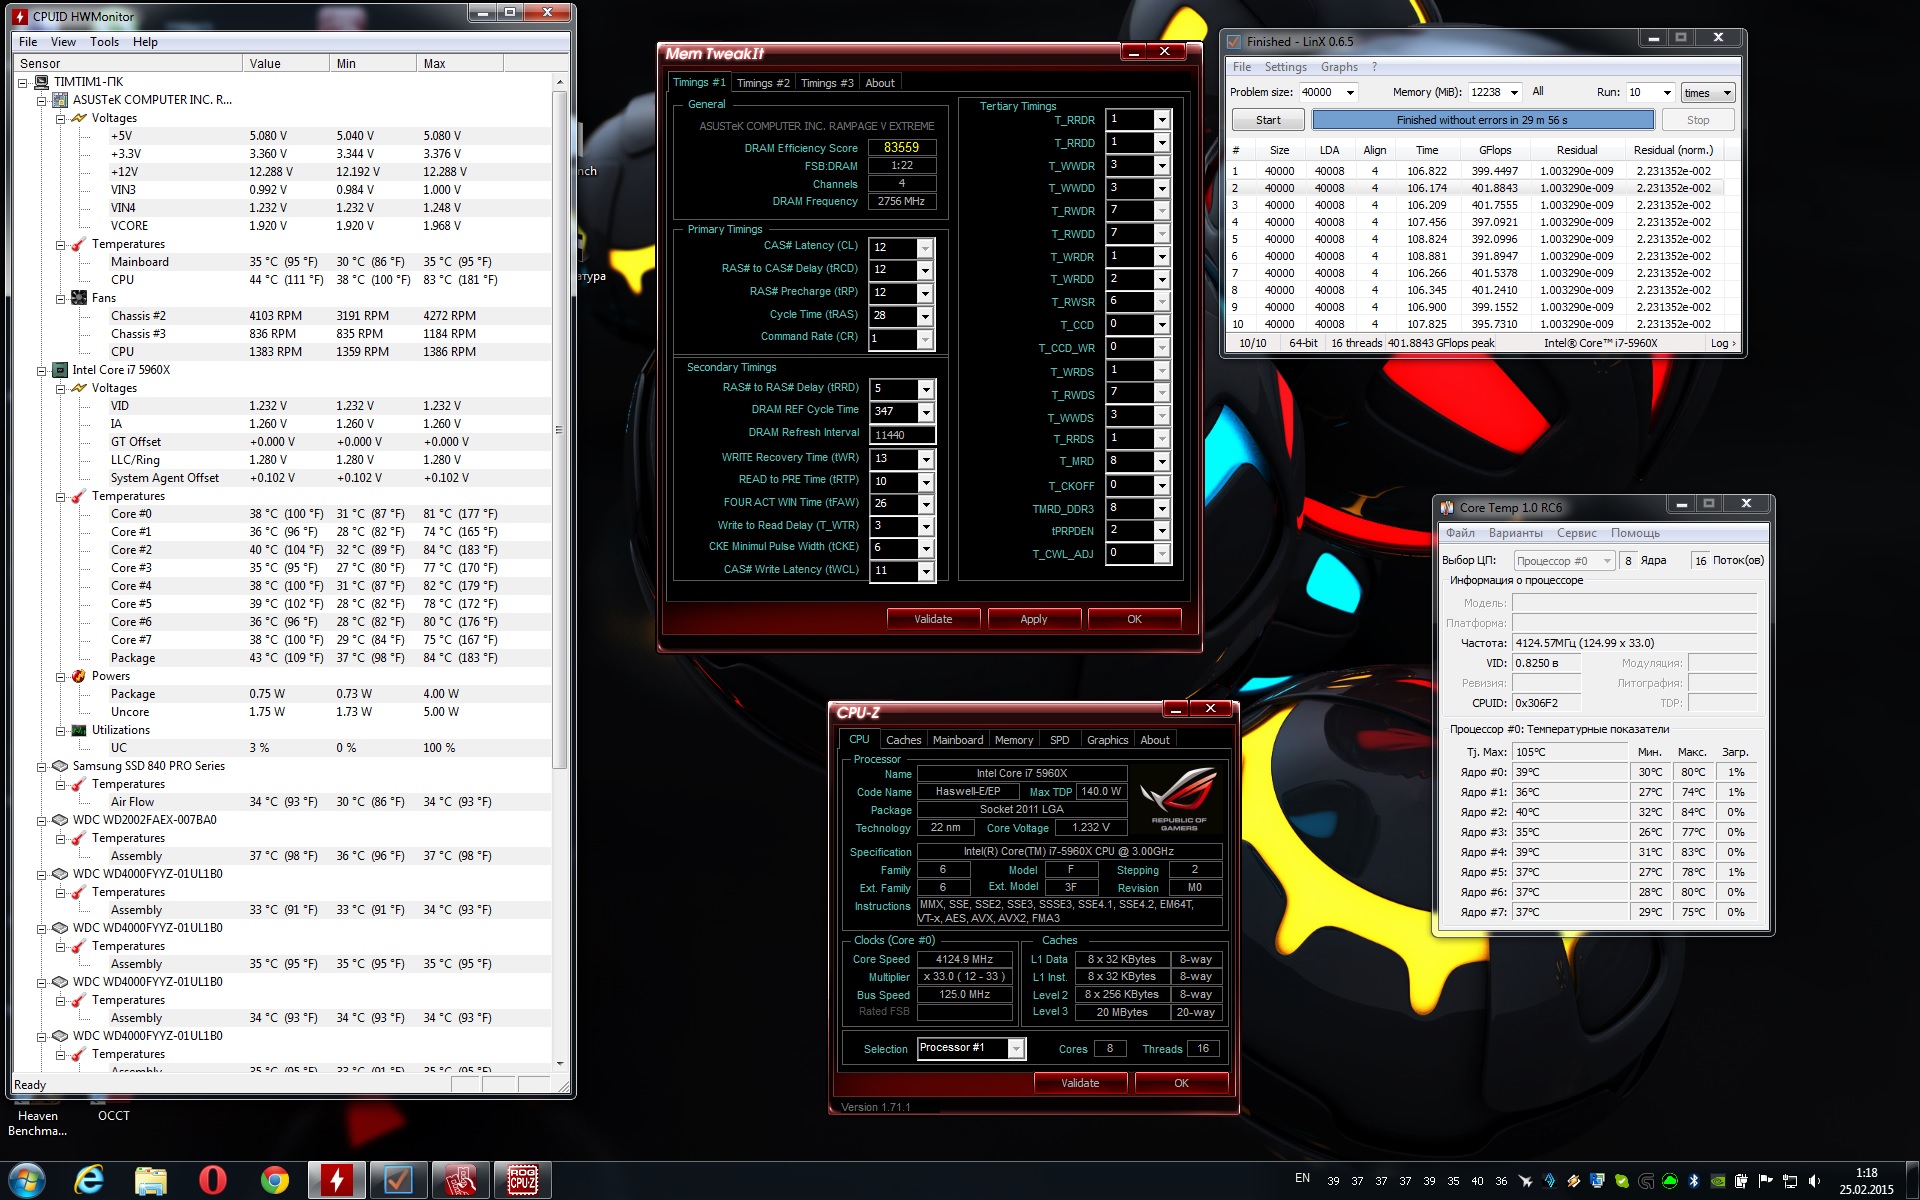The height and width of the screenshot is (1200, 1920).
Task: Collapse the Fans node in HWMonitor
Action: [x=61, y=298]
